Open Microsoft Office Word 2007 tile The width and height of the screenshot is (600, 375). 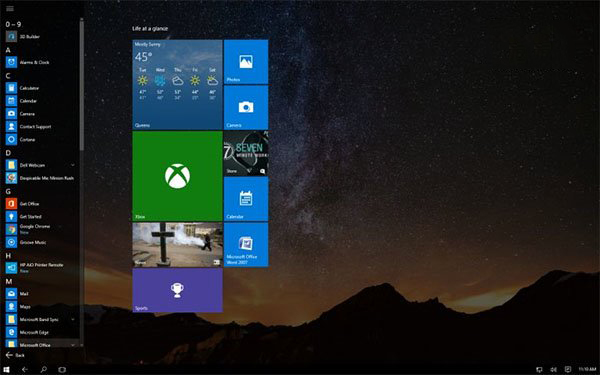click(246, 245)
